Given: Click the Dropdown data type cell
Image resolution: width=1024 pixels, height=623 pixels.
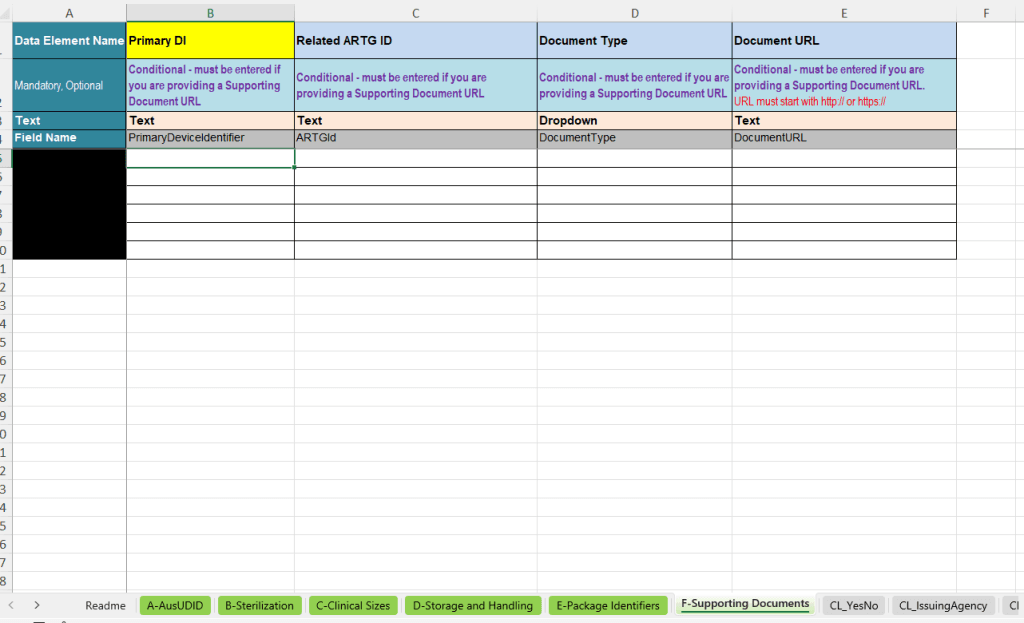Looking at the screenshot, I should (634, 120).
